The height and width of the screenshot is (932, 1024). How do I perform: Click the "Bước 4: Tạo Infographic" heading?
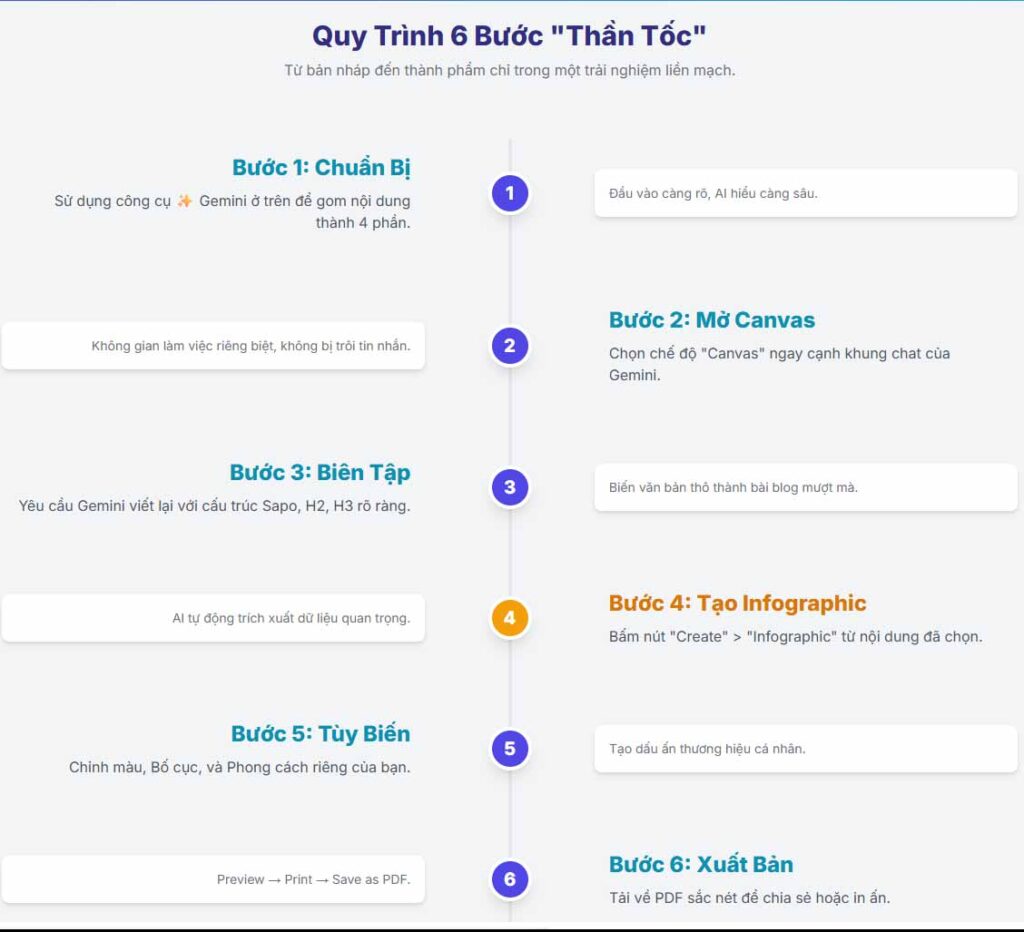pyautogui.click(x=737, y=603)
